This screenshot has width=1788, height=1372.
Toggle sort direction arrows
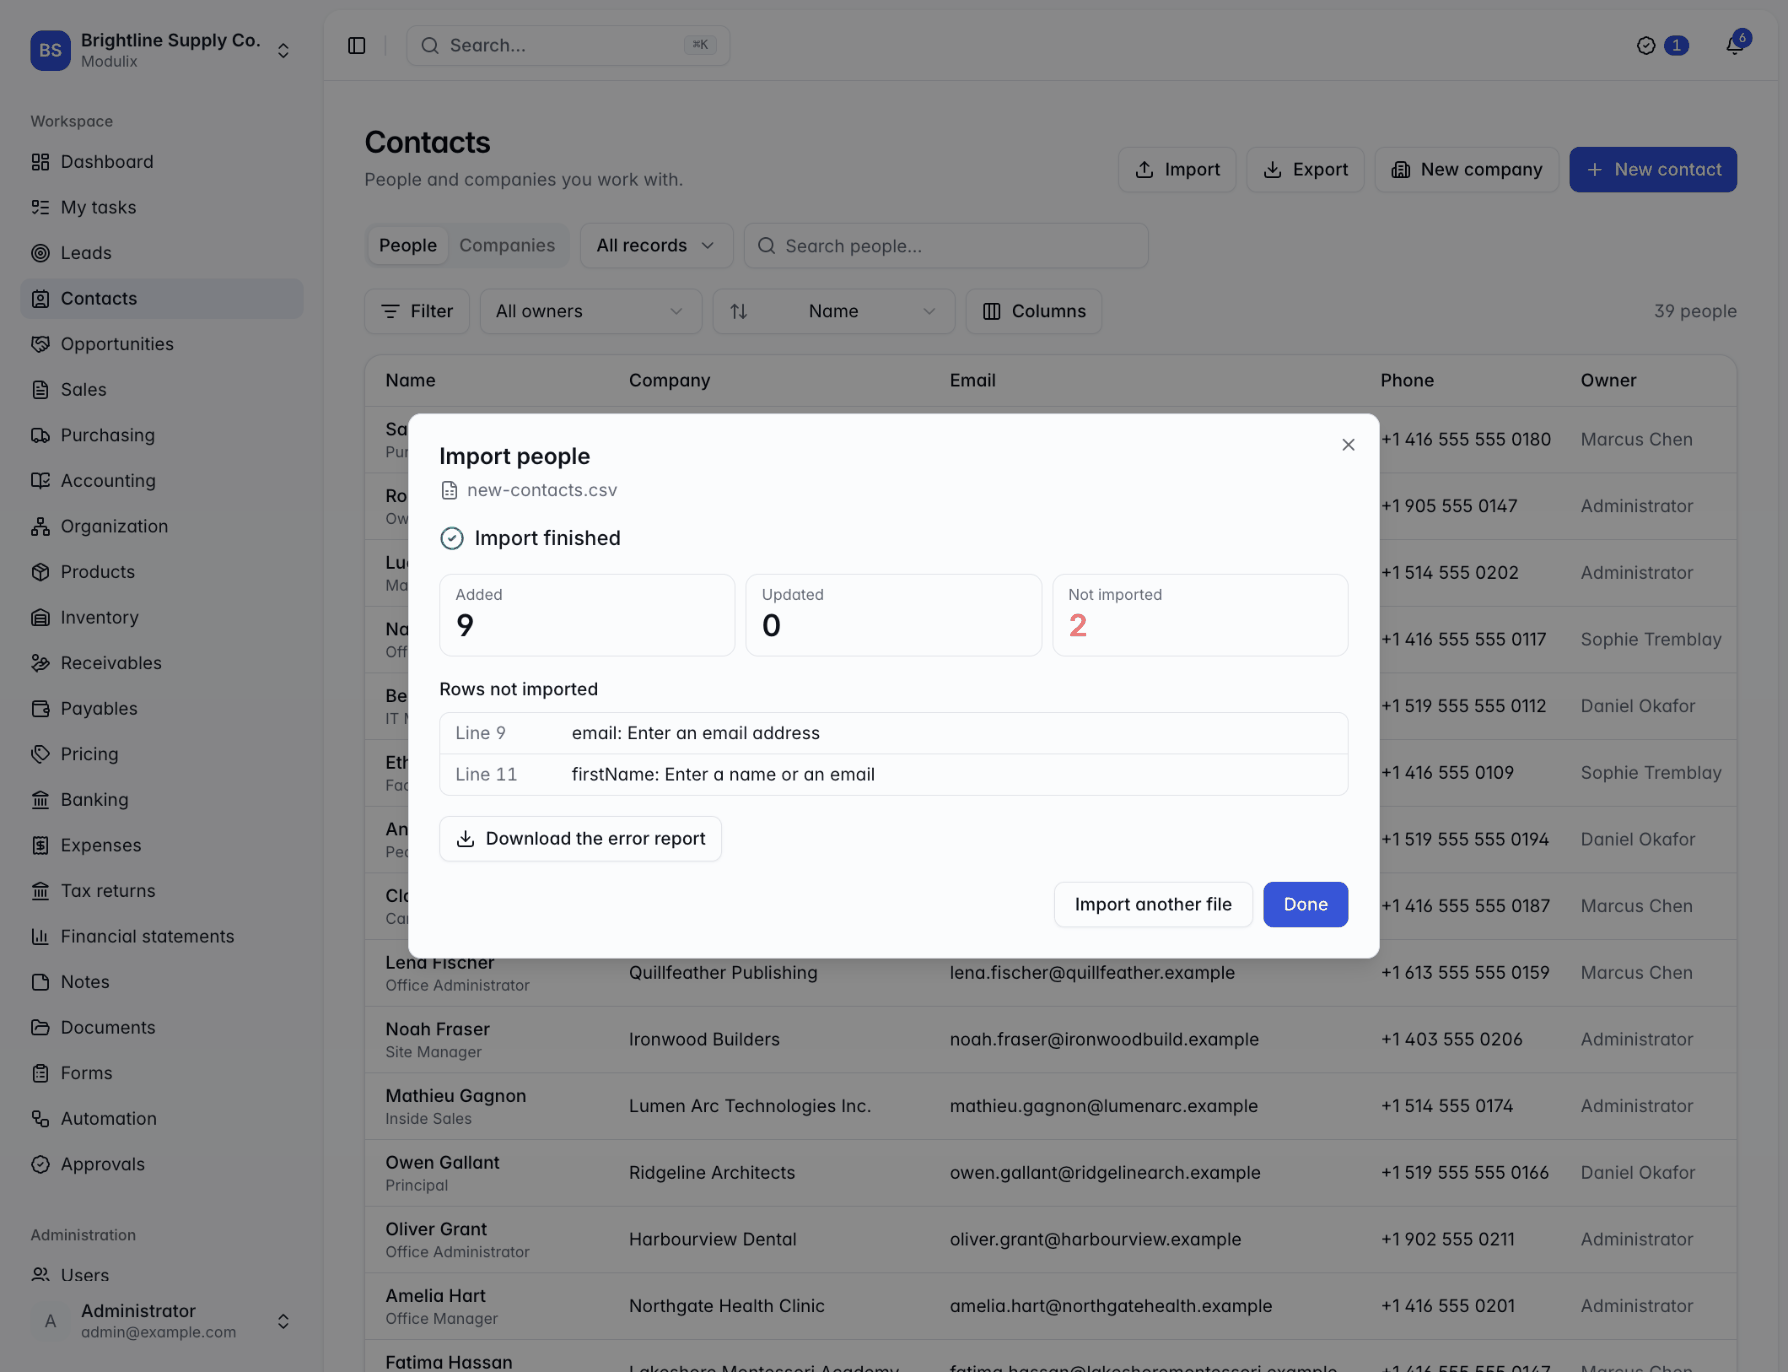(x=739, y=311)
